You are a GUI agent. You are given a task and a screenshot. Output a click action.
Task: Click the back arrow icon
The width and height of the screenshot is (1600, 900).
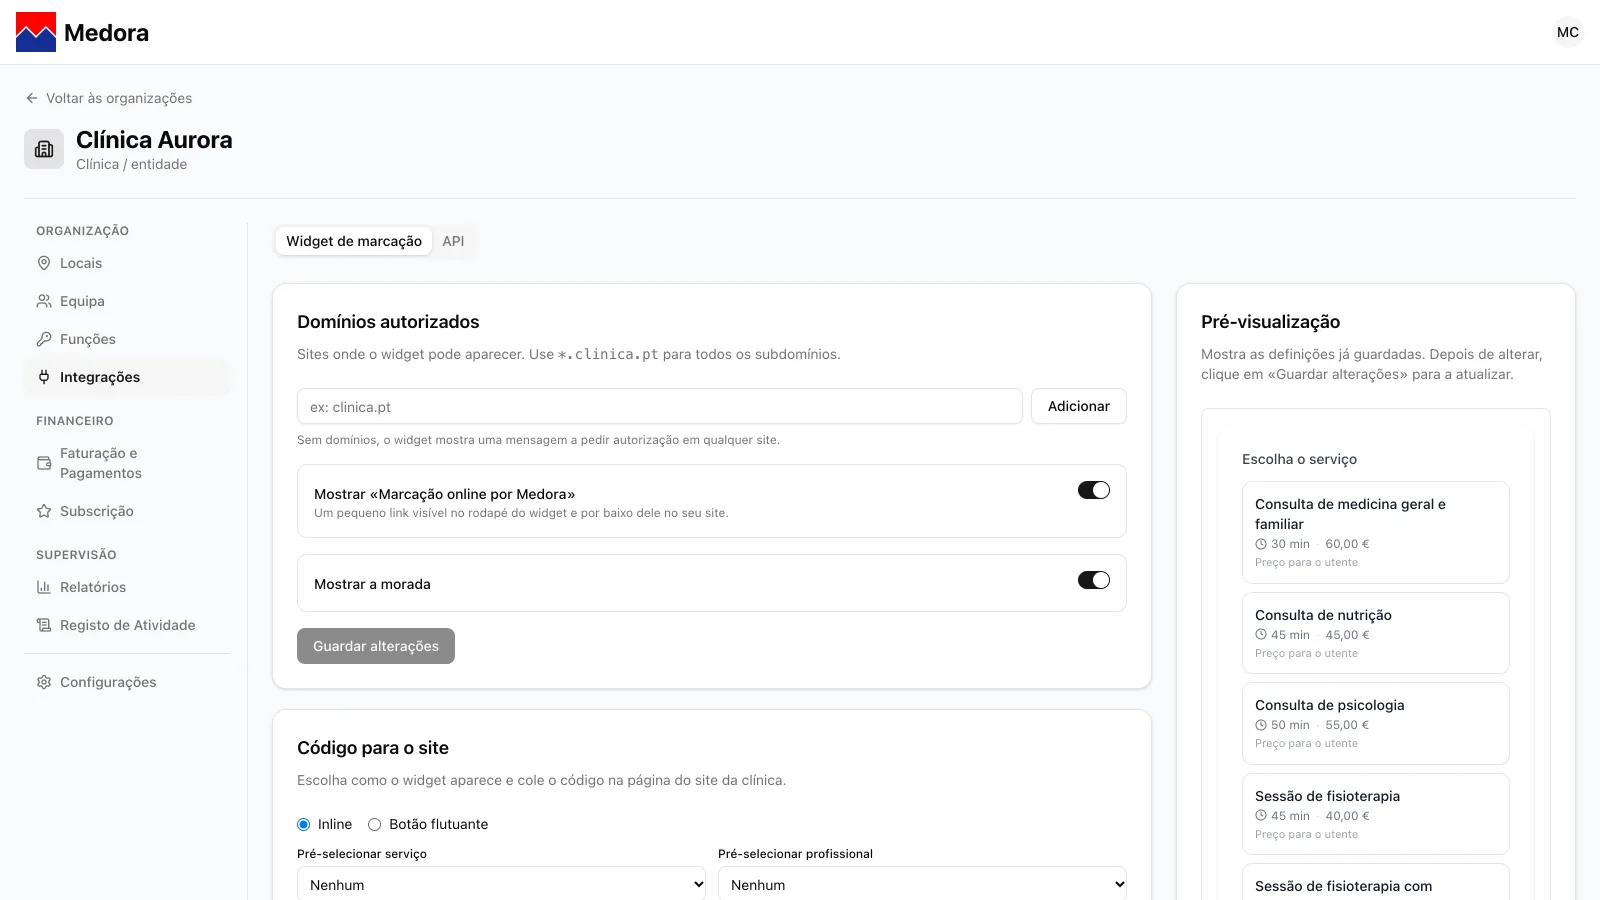point(32,98)
